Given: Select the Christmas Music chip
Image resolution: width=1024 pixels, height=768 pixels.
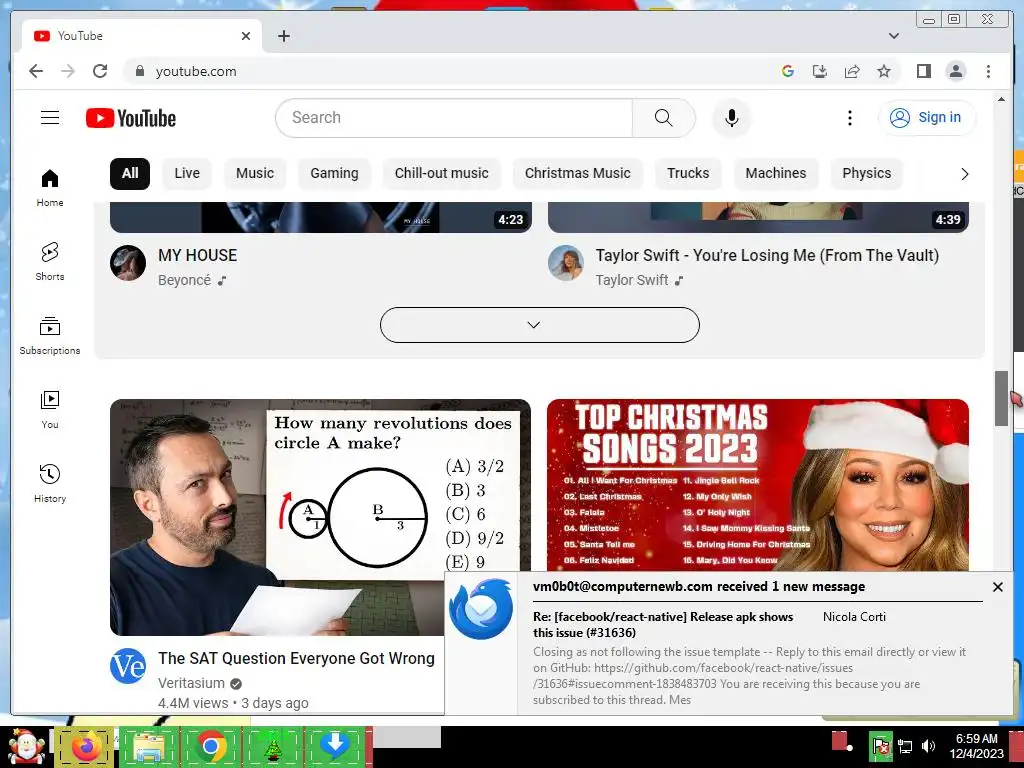Looking at the screenshot, I should pos(578,174).
